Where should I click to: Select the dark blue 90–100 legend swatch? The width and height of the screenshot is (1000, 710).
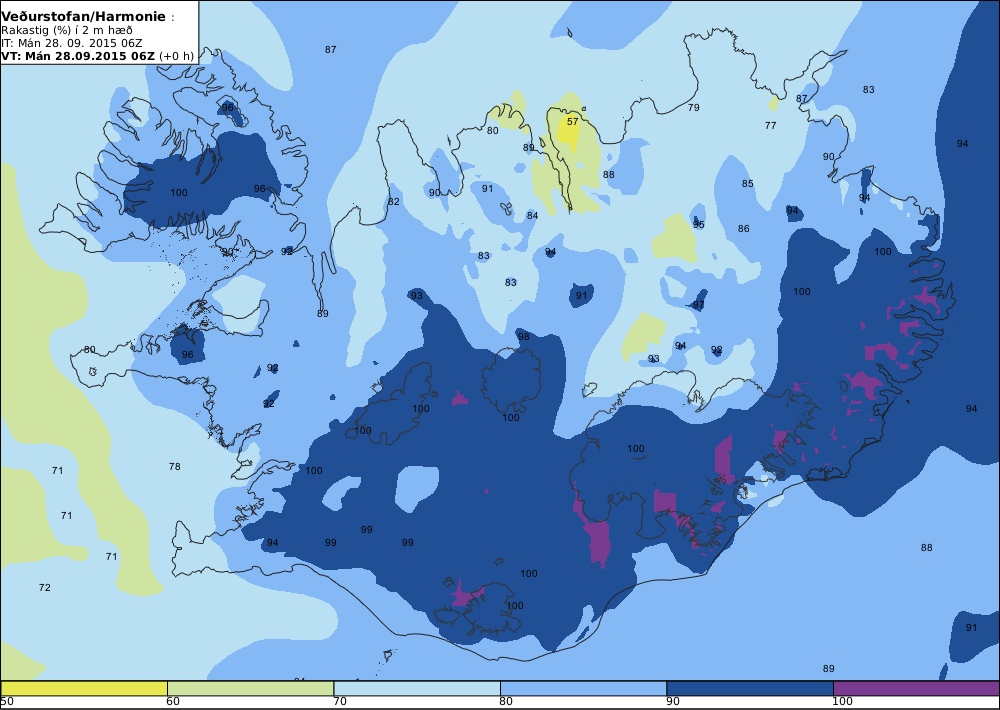[749, 688]
